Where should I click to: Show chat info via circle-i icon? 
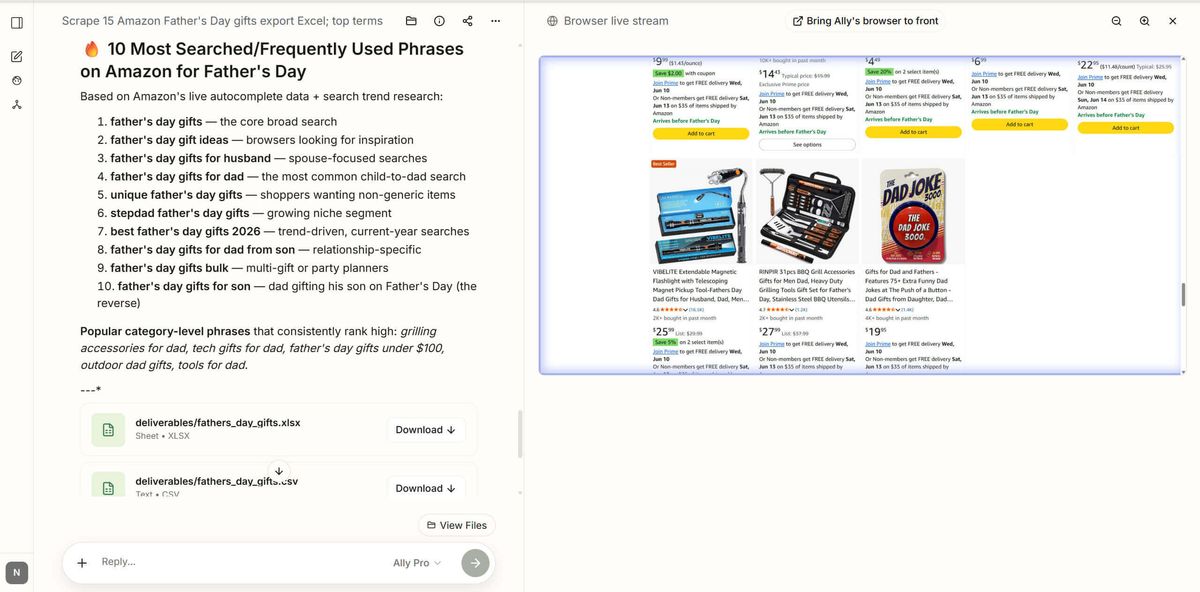coord(439,21)
